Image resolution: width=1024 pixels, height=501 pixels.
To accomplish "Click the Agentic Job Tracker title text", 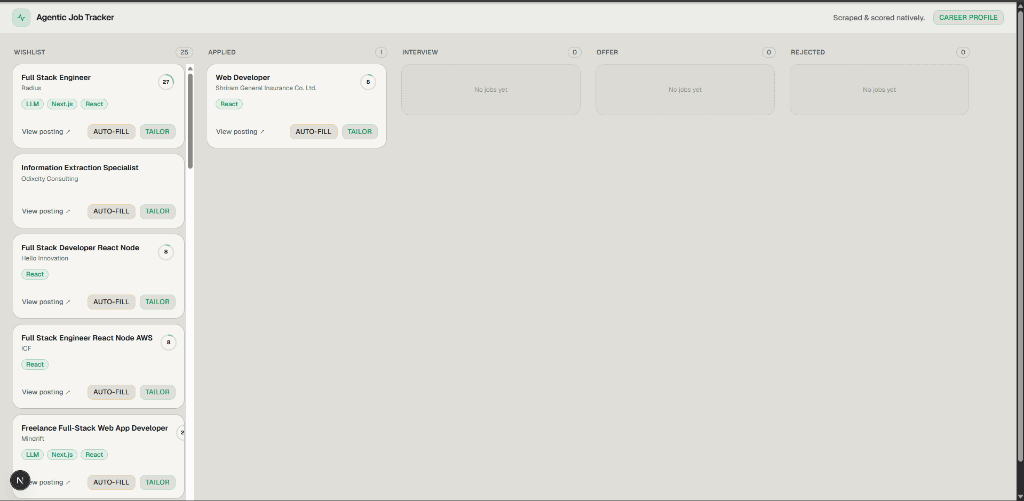I will [75, 18].
